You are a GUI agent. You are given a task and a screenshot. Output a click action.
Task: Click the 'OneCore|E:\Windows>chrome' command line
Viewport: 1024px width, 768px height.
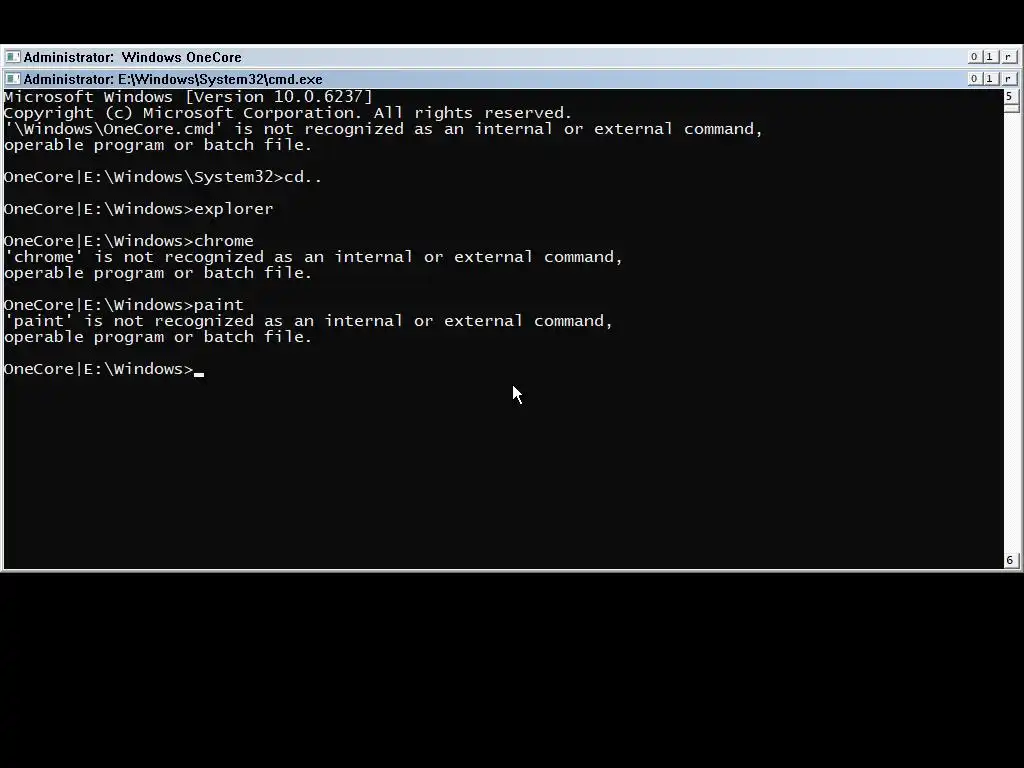click(x=129, y=241)
